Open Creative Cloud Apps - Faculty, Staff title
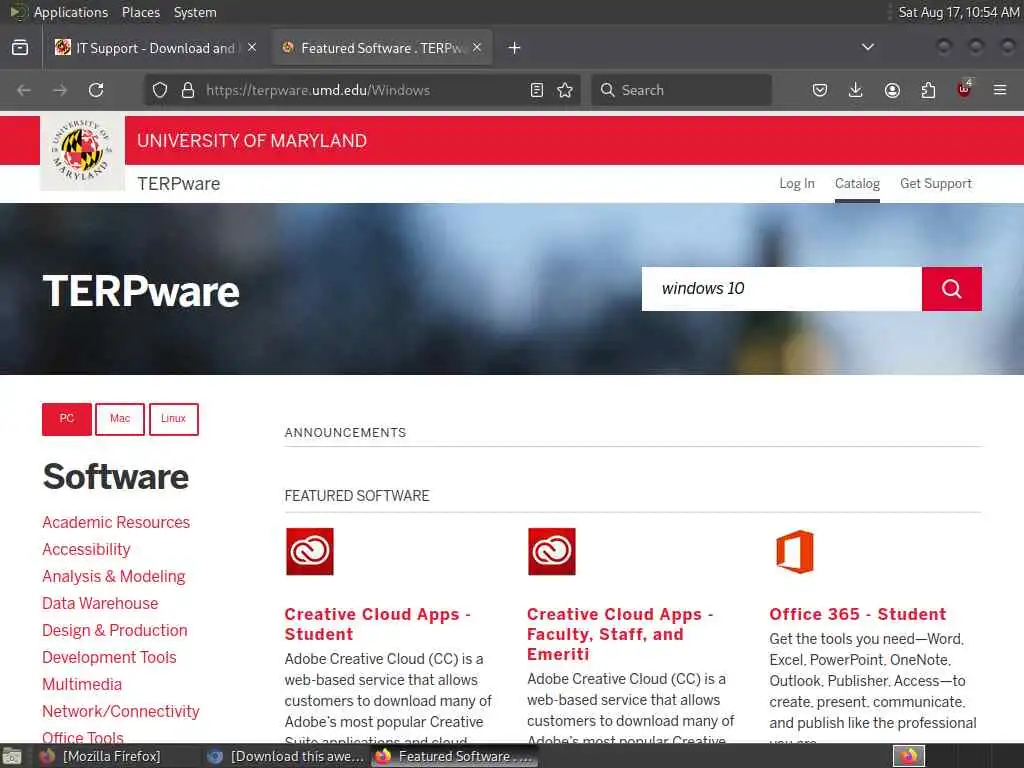1024x768 pixels. coord(620,634)
